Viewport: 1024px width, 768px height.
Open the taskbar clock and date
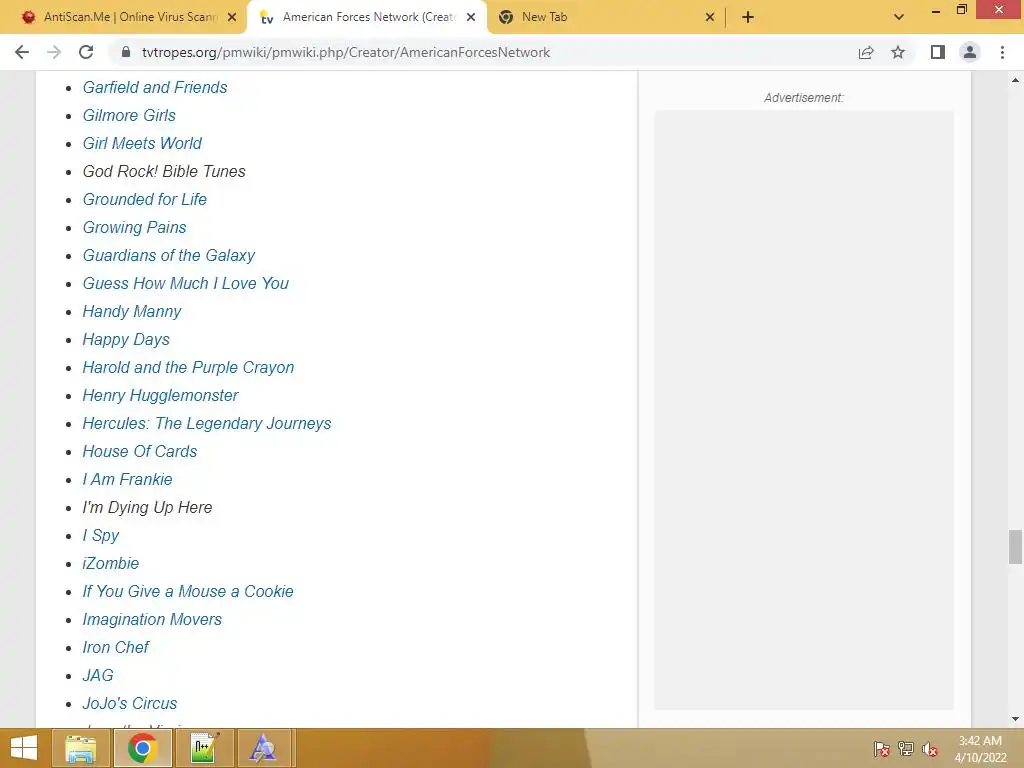pyautogui.click(x=980, y=749)
